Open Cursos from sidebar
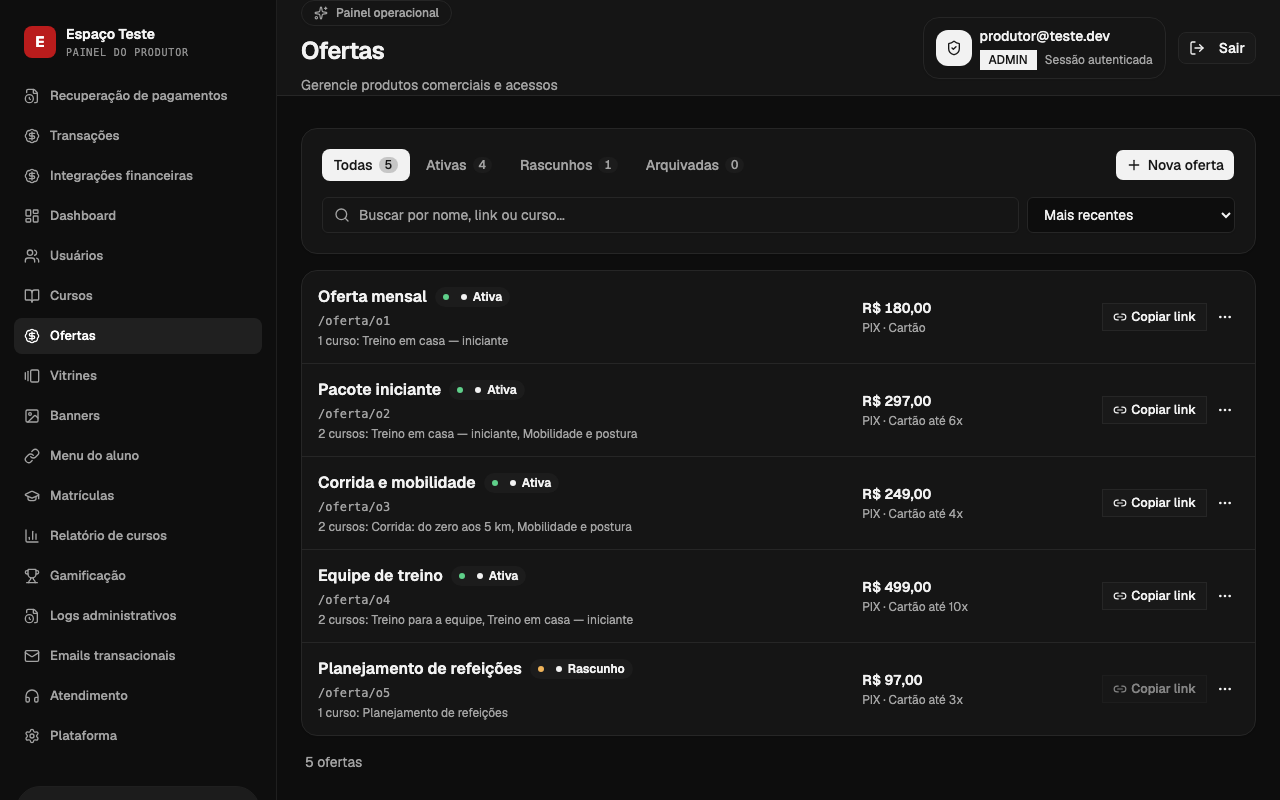 (138, 296)
